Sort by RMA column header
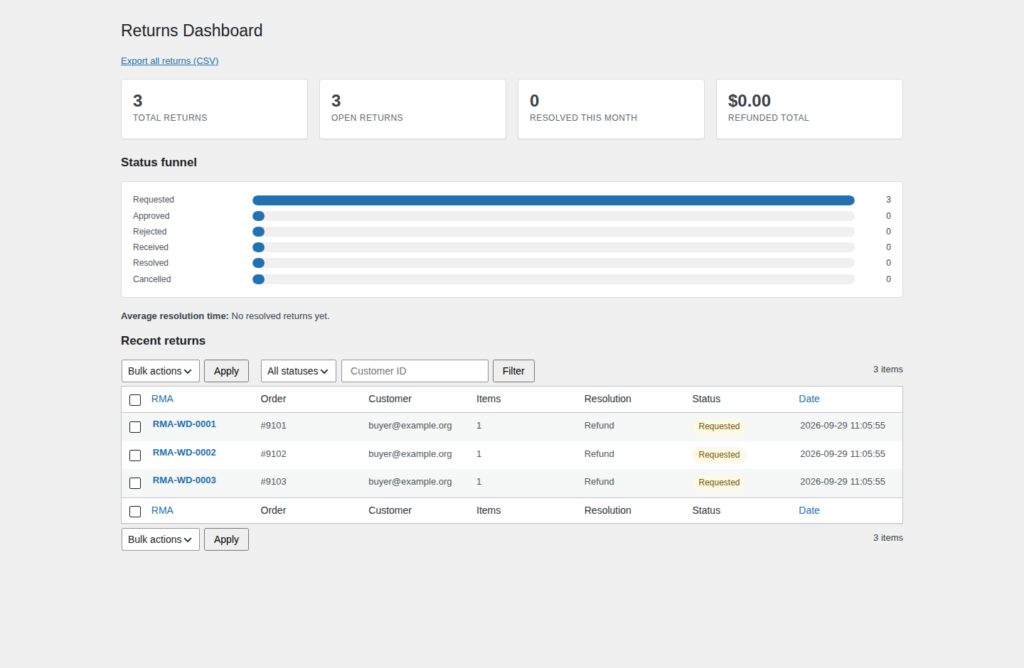This screenshot has height=668, width=1024. click(x=163, y=399)
